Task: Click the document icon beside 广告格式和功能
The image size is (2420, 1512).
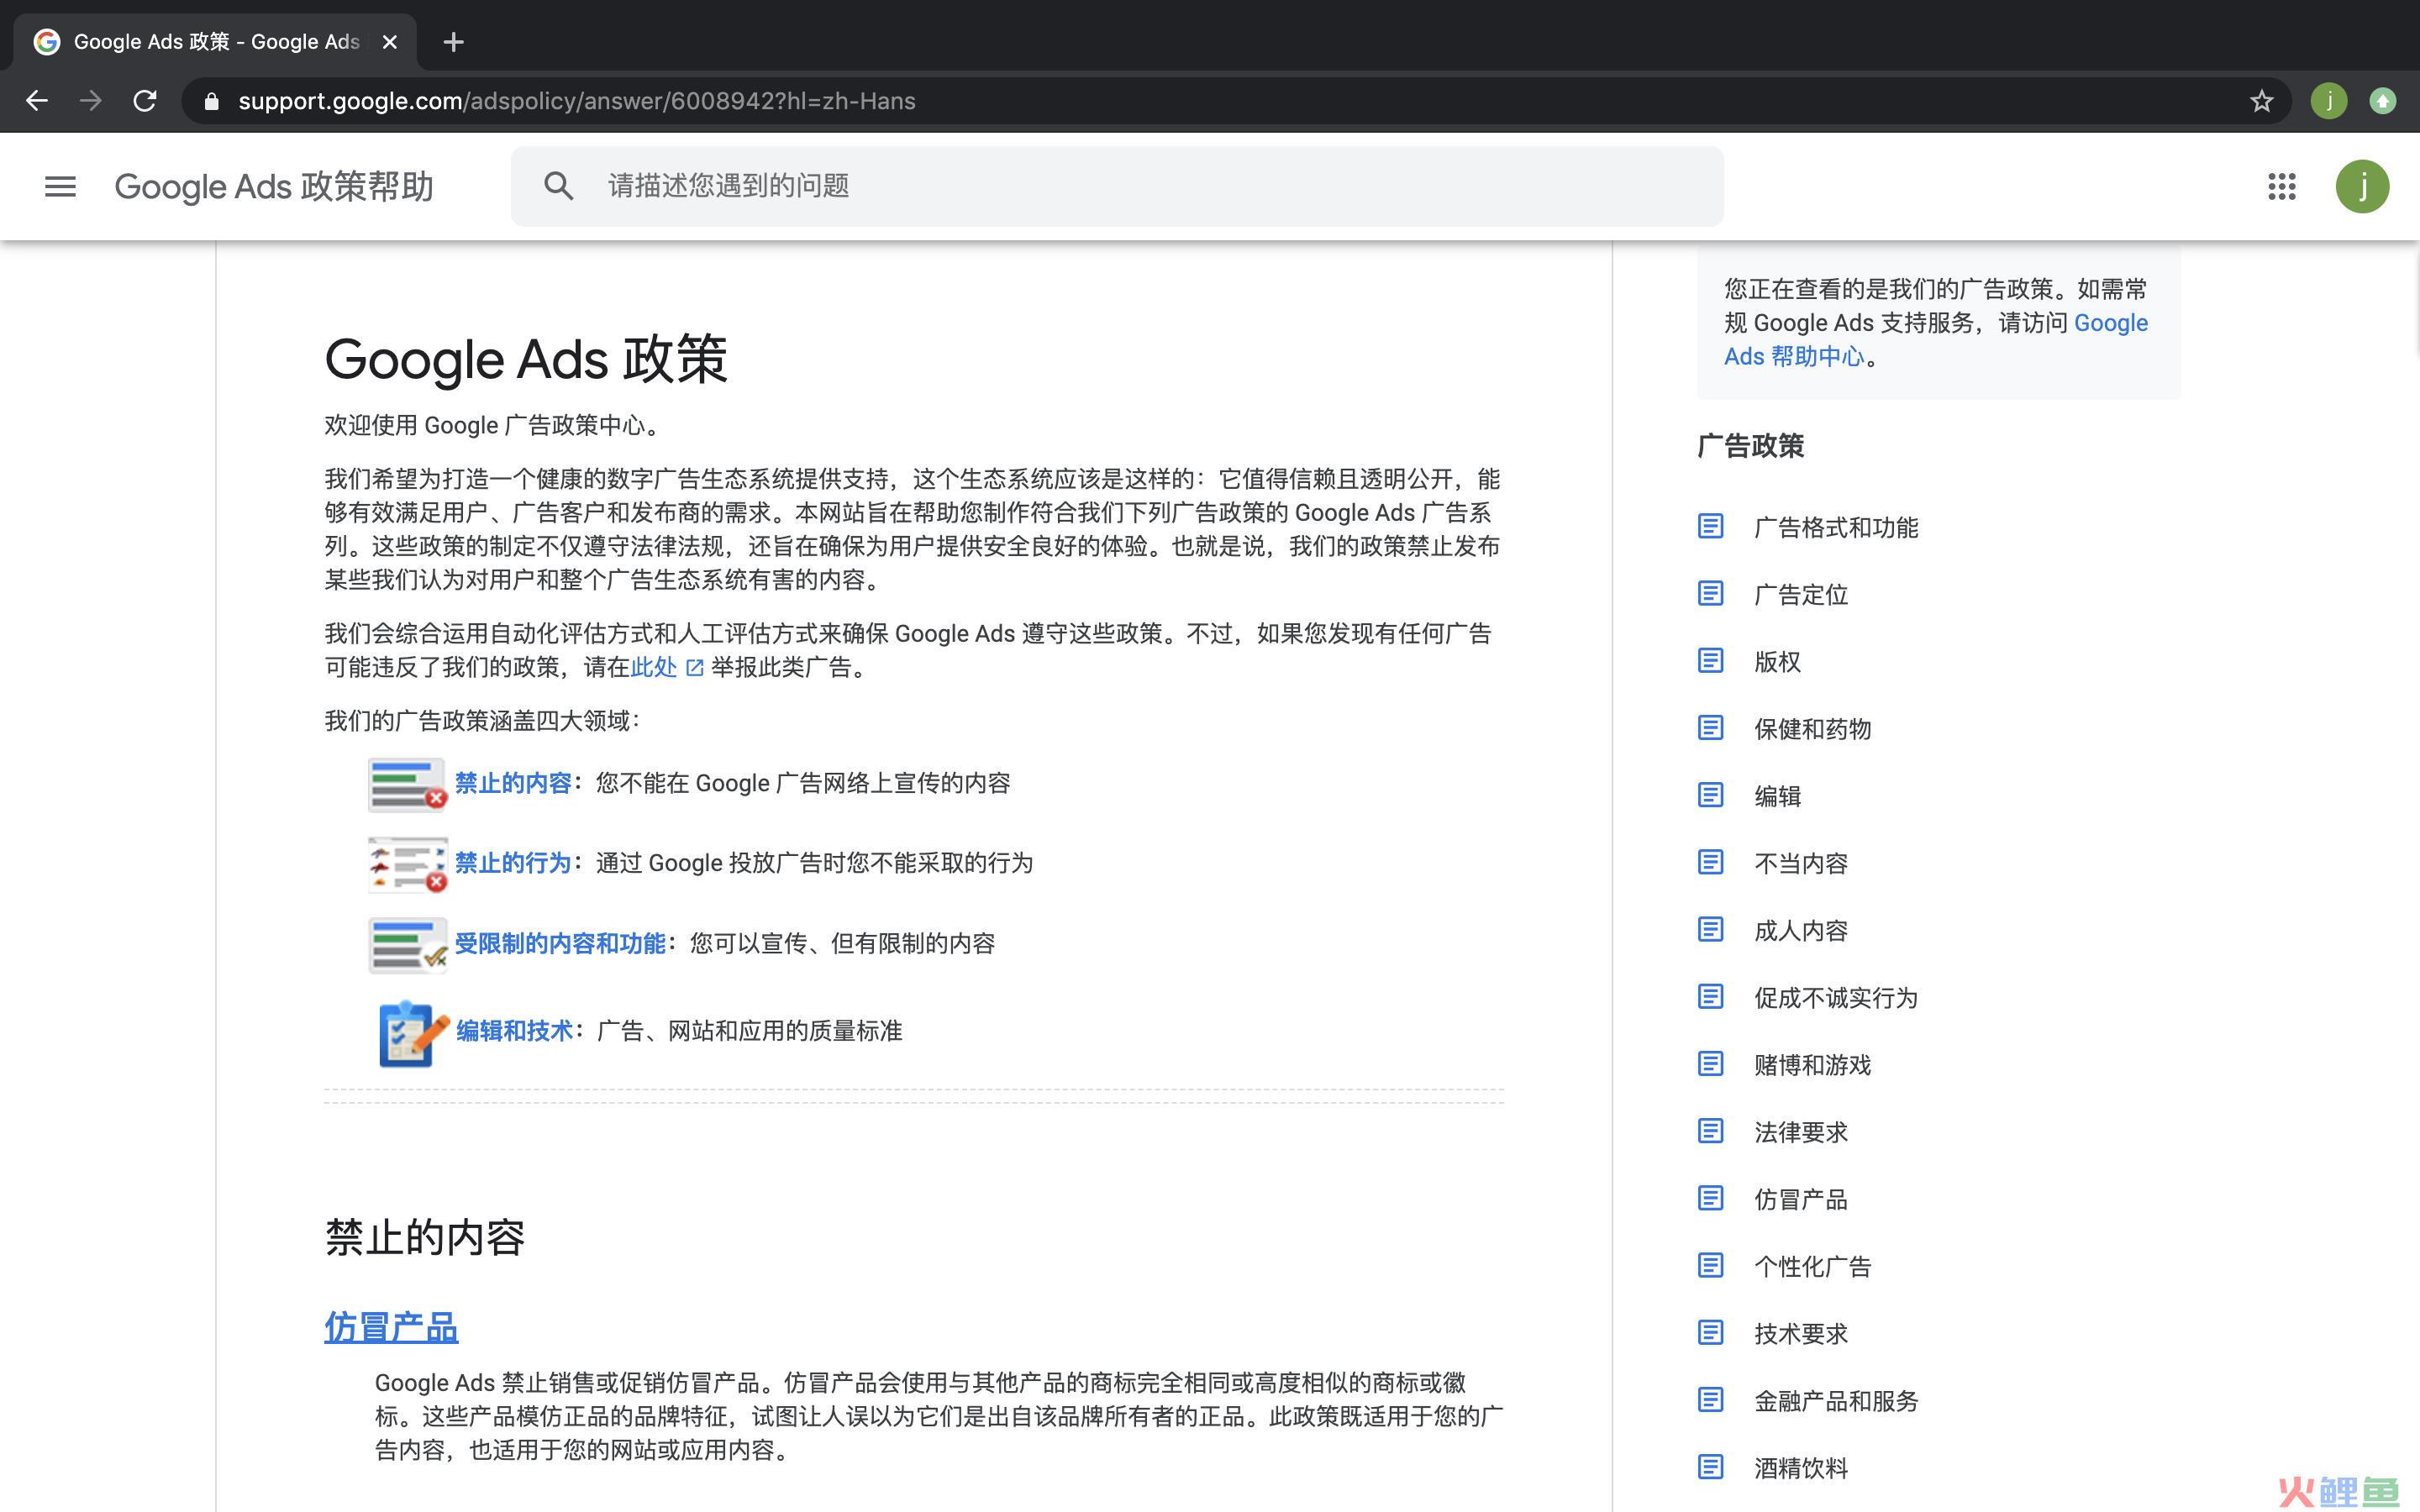Action: point(1710,526)
